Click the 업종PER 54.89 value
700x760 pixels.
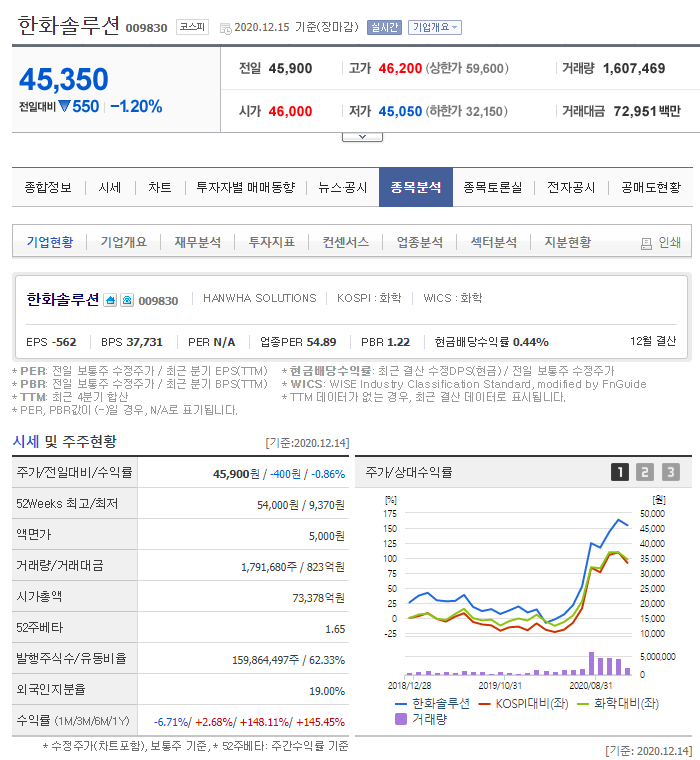point(321,342)
